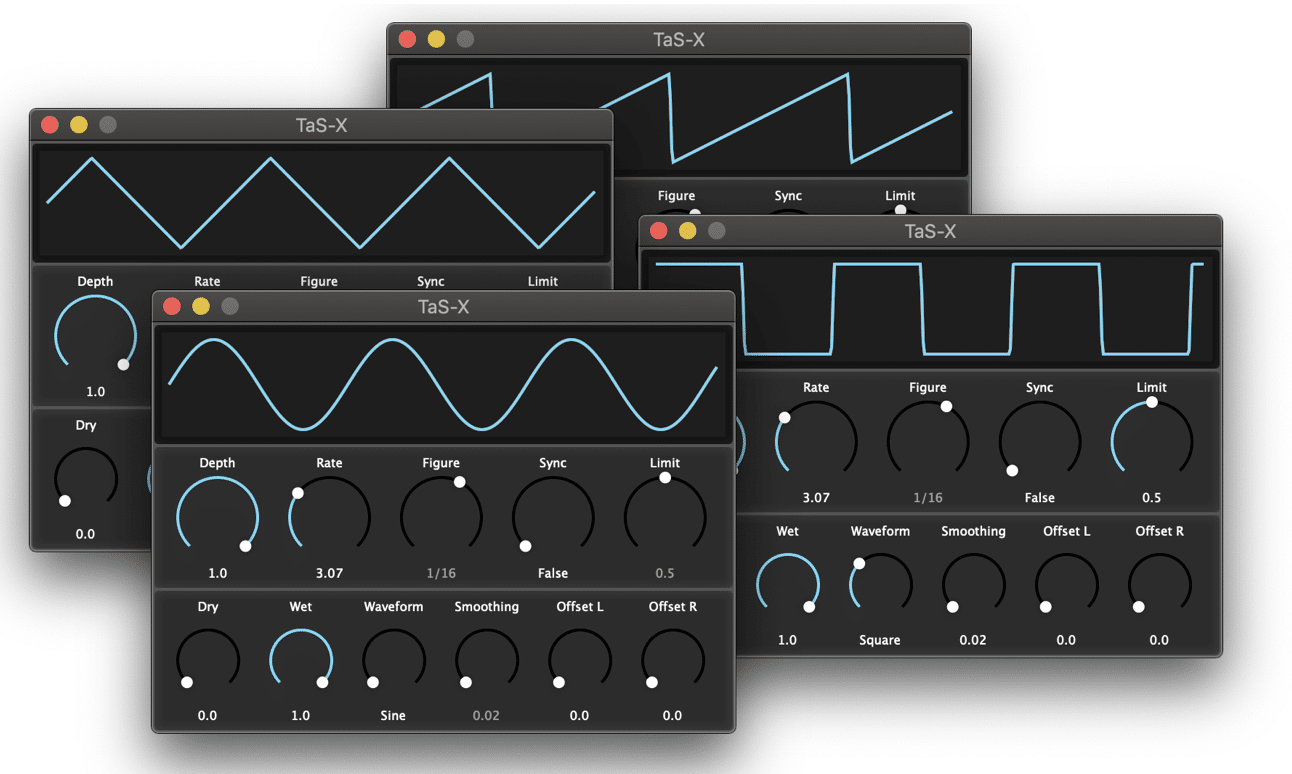Click the 3.07 Rate value in the square window
This screenshot has width=1292, height=774.
pos(816,497)
